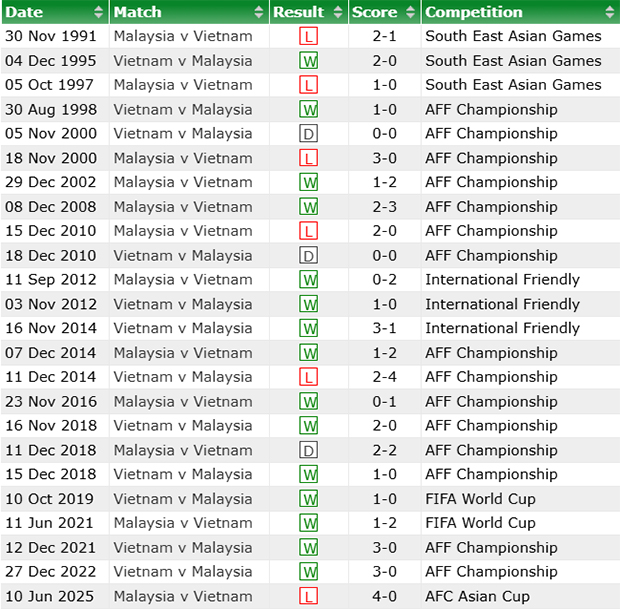Click the W result badge for 04 Dec 1995
This screenshot has height=609, width=620.
point(308,61)
